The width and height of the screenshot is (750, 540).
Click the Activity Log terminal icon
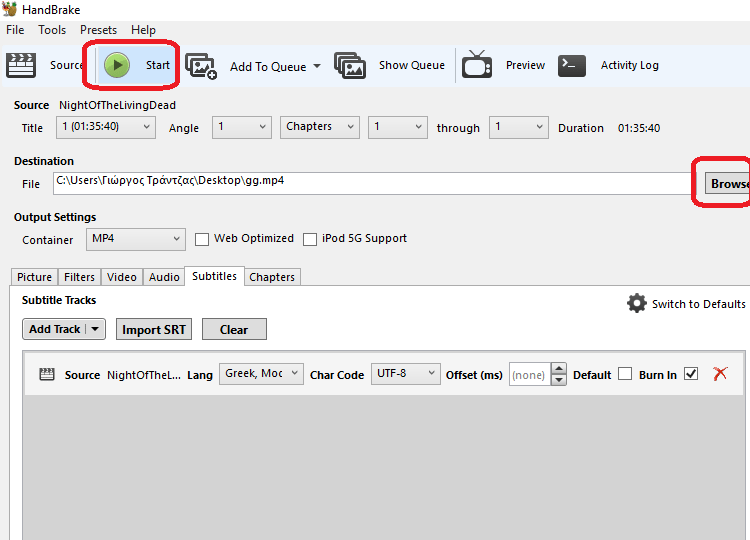tap(572, 66)
